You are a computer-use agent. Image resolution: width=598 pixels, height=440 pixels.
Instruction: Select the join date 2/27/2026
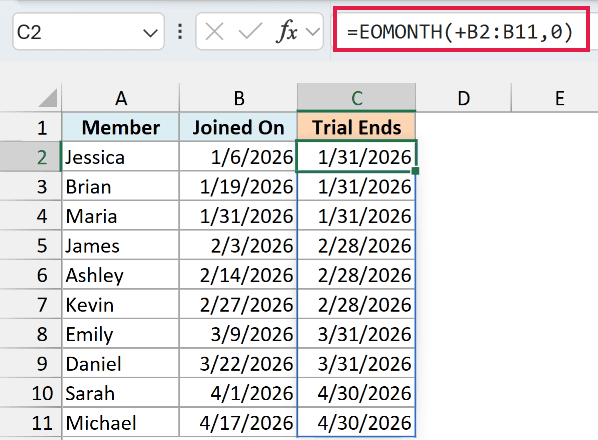point(238,304)
